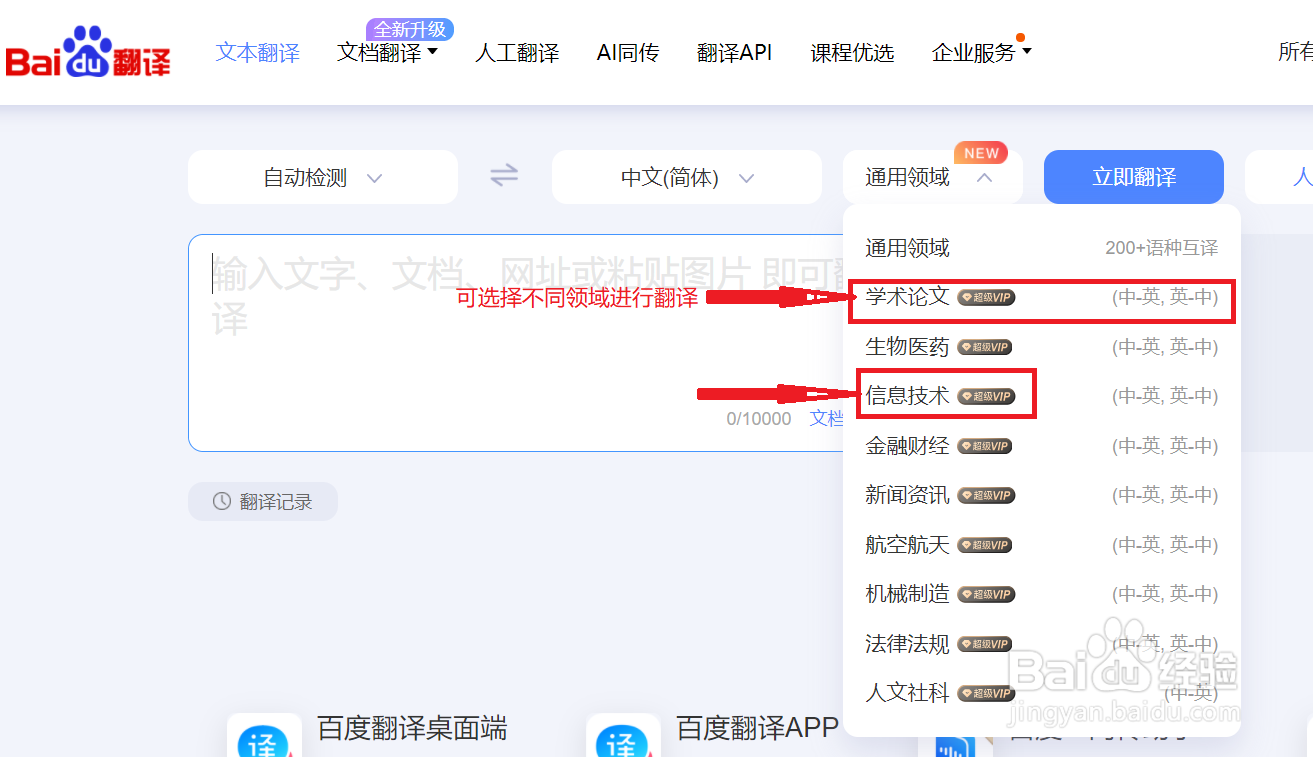
Task: Swap source and target languages icon
Action: tap(504, 176)
